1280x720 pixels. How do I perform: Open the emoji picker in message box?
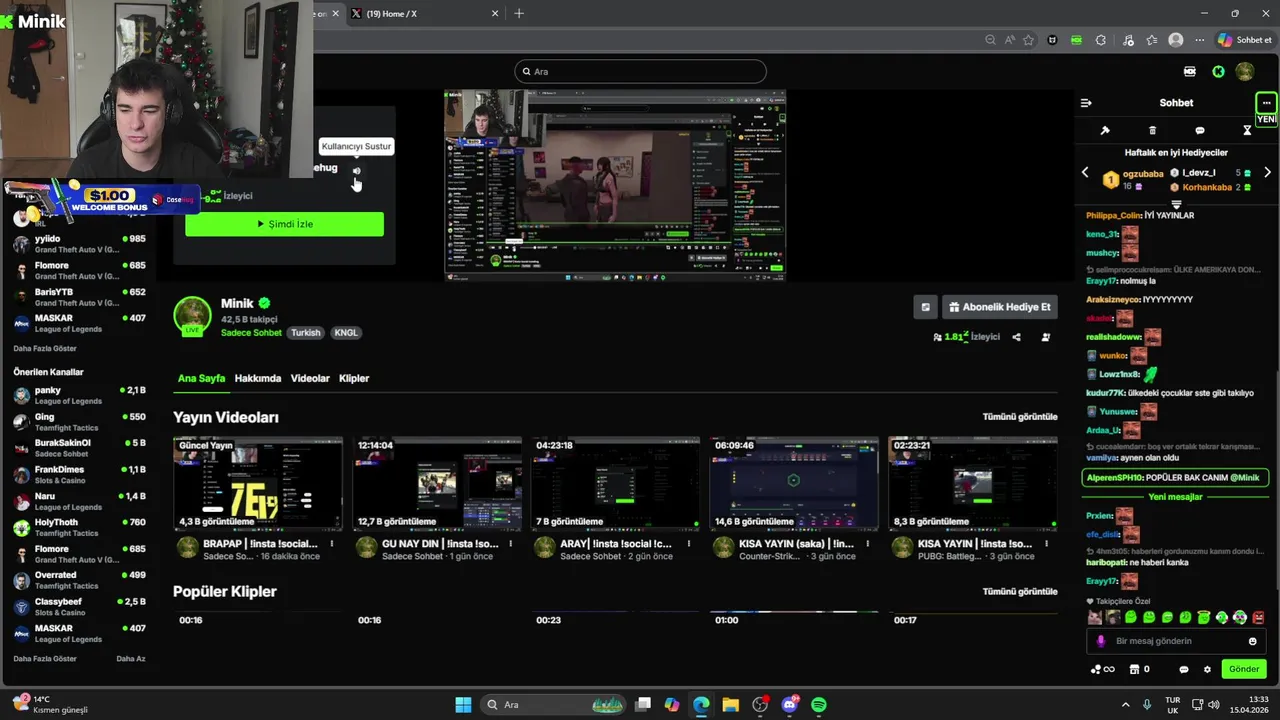point(1253,641)
